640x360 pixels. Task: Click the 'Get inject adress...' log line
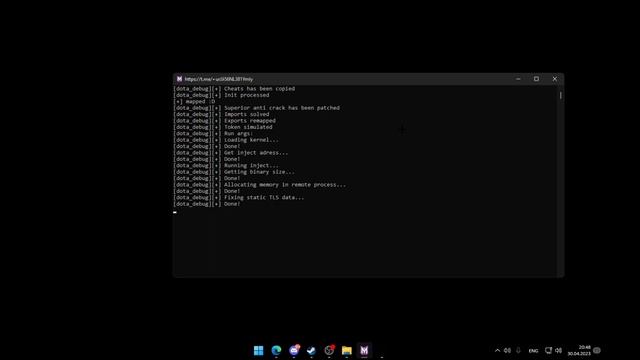point(231,153)
